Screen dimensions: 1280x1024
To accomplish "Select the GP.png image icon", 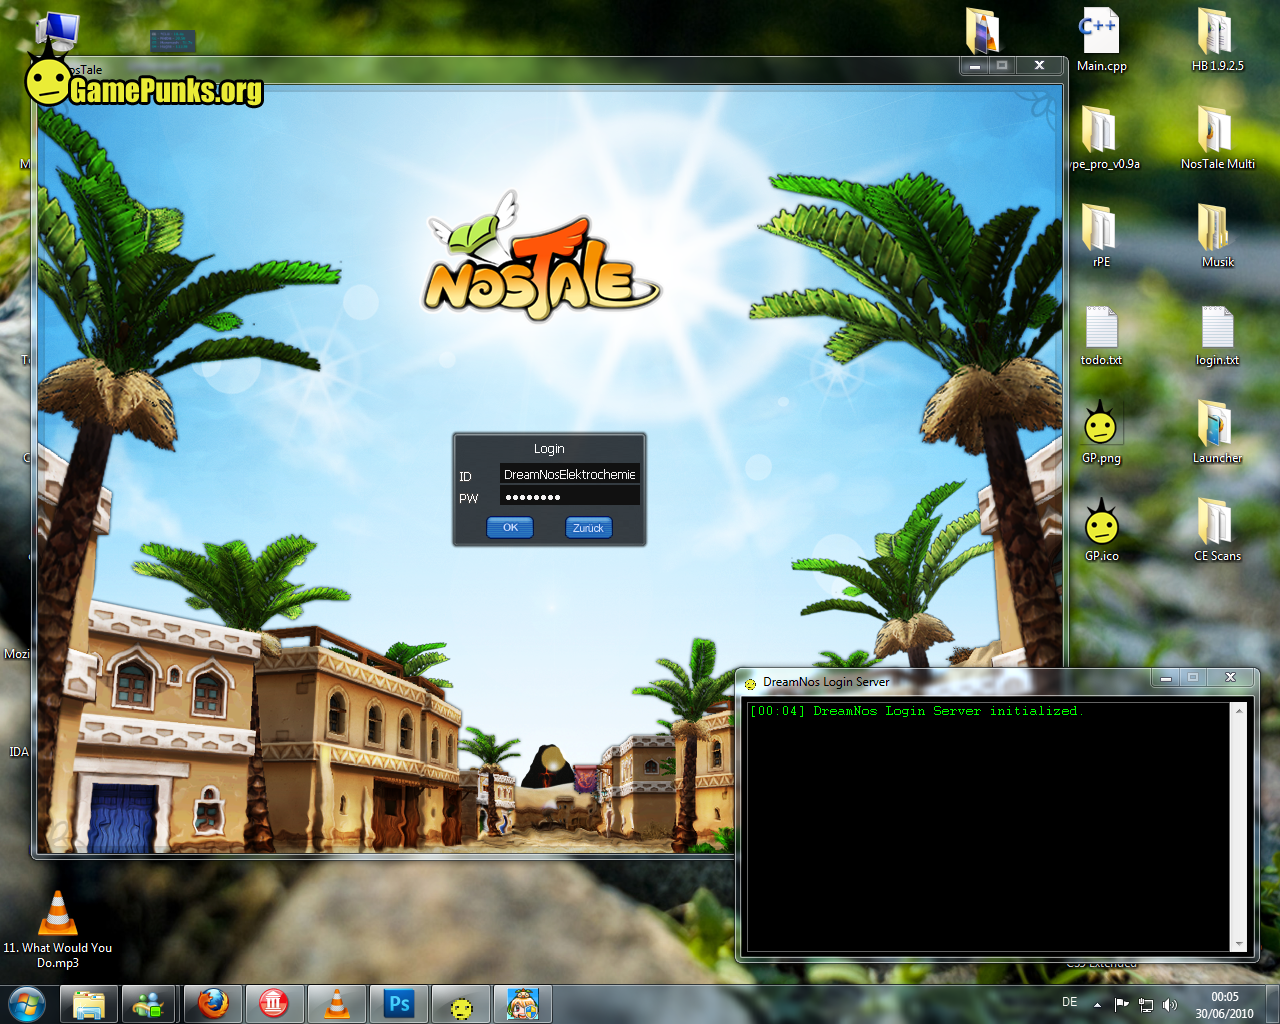I will click(x=1101, y=433).
